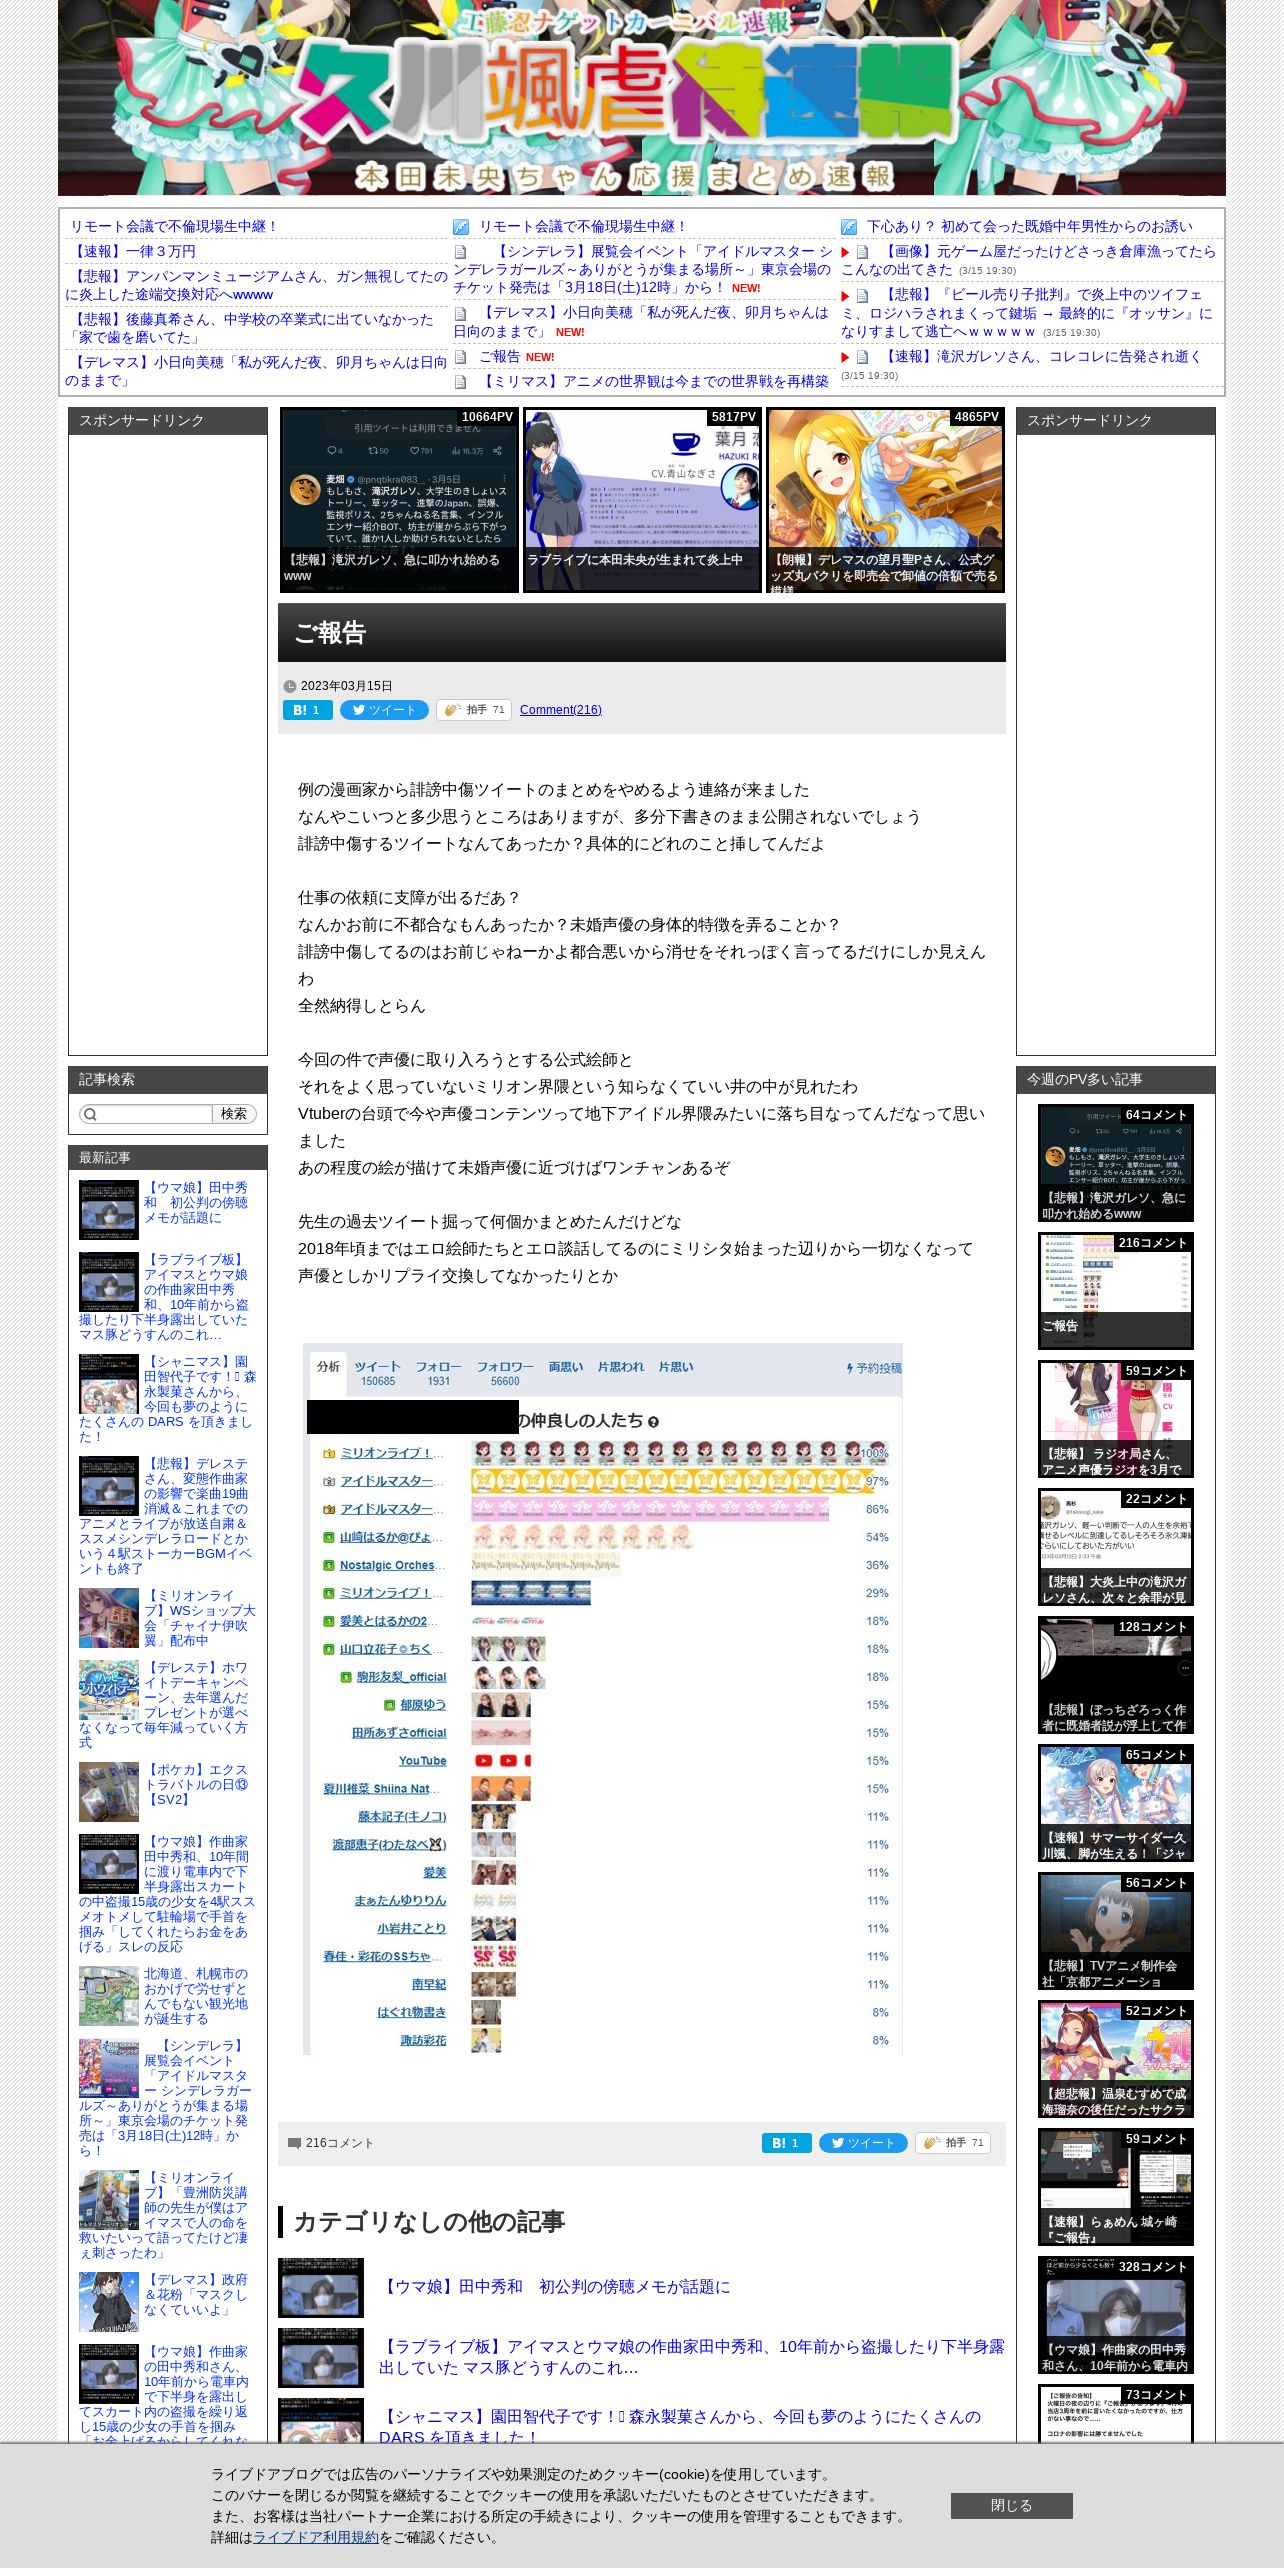Click the site header banner image
The width and height of the screenshot is (1284, 2568).
(642, 97)
